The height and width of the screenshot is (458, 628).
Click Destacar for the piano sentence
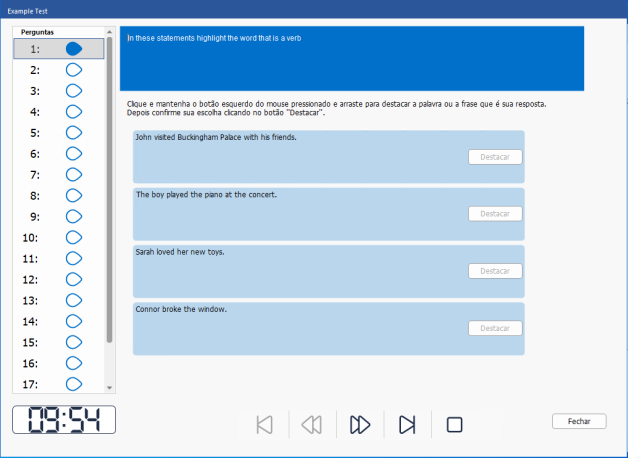(x=495, y=214)
